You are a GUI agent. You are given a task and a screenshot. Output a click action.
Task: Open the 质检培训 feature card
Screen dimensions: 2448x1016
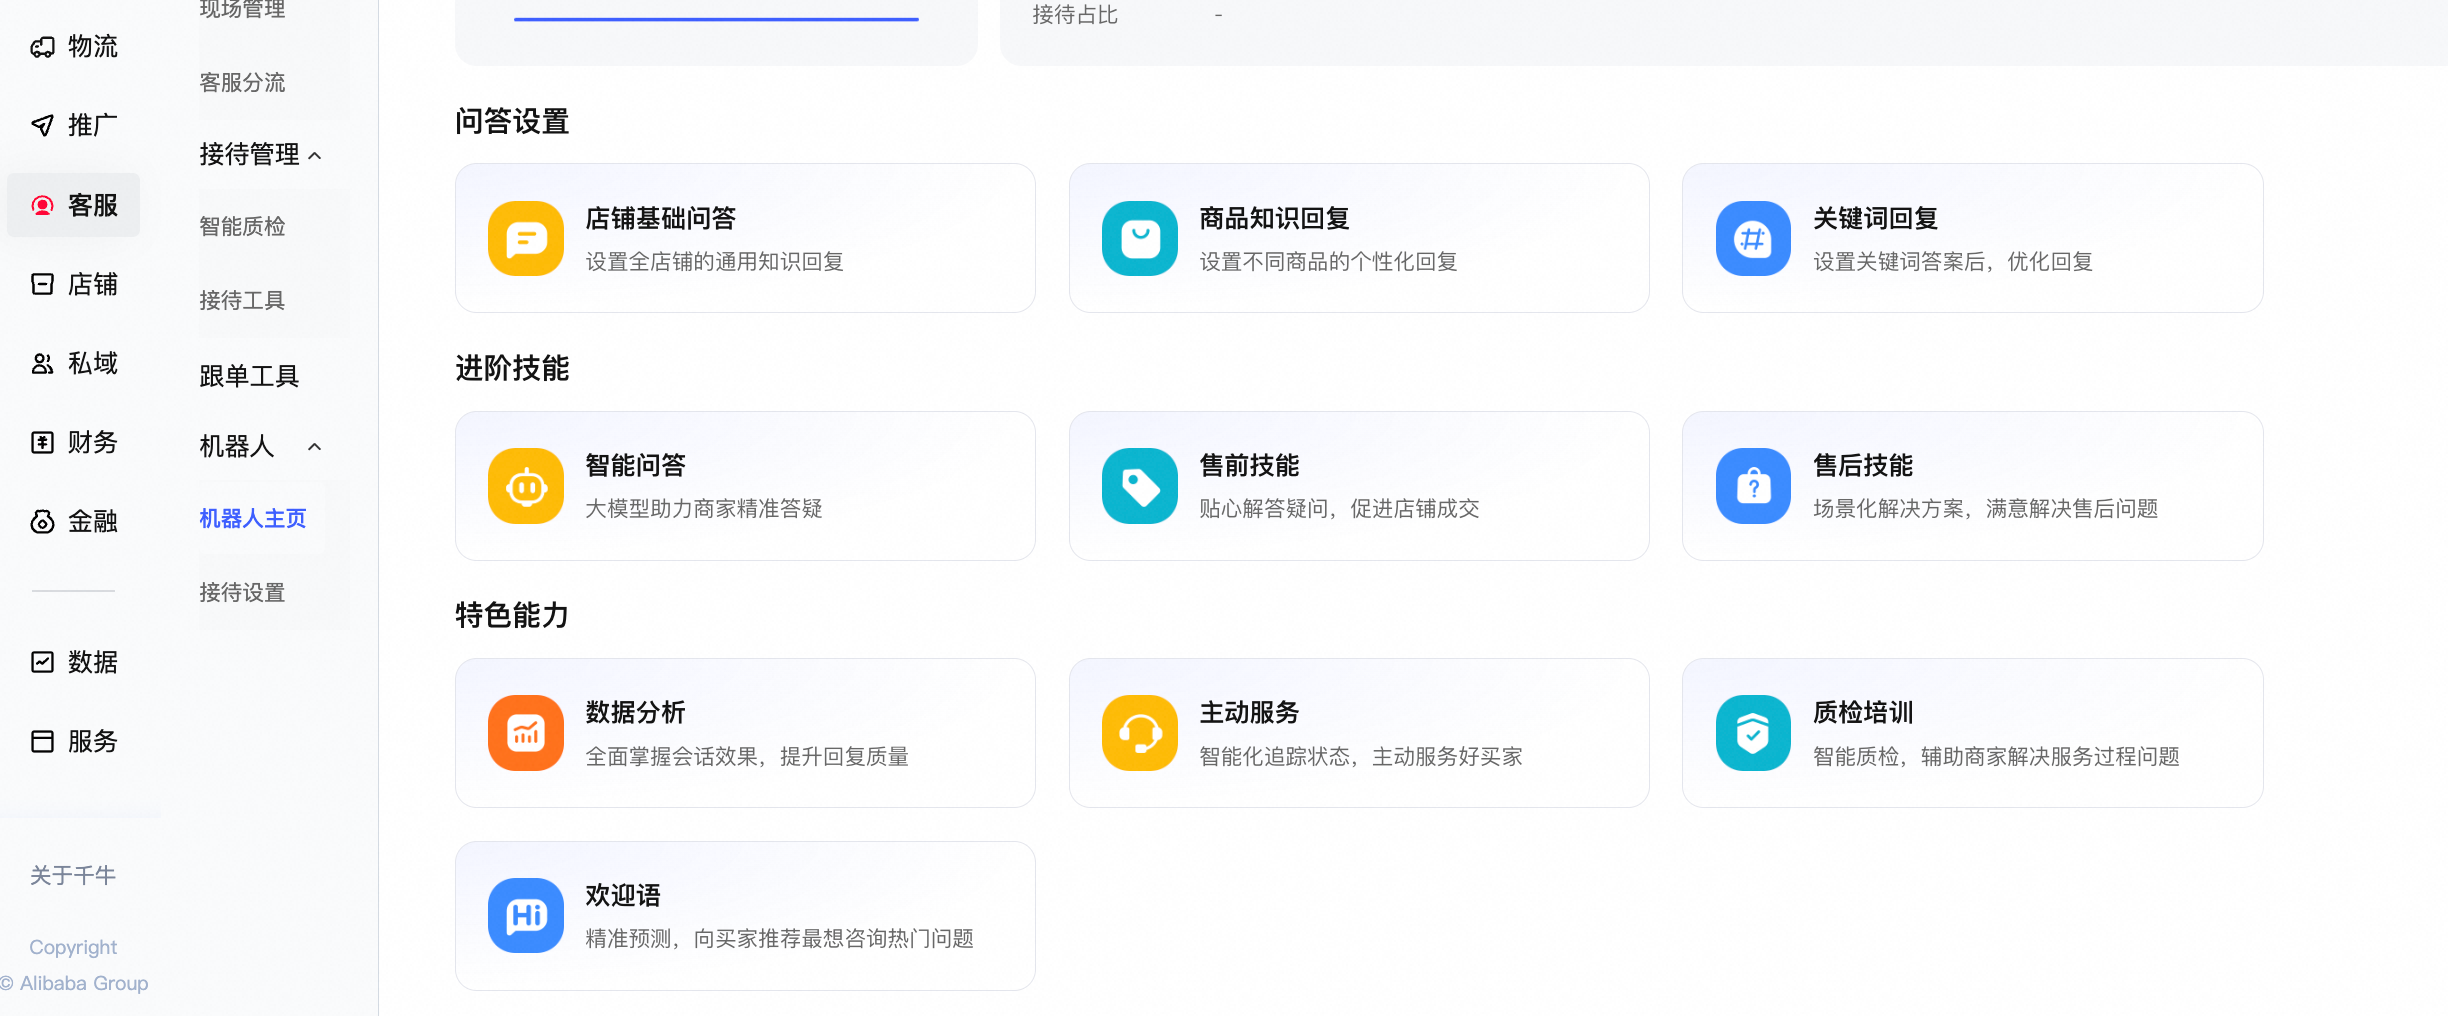[1972, 732]
